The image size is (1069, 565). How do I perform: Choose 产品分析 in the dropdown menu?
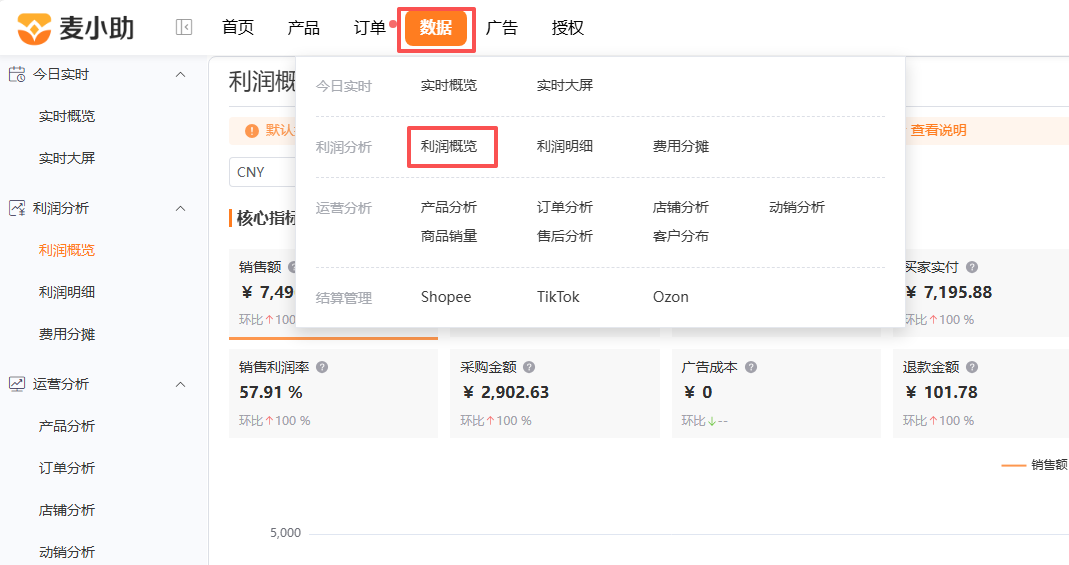point(449,207)
